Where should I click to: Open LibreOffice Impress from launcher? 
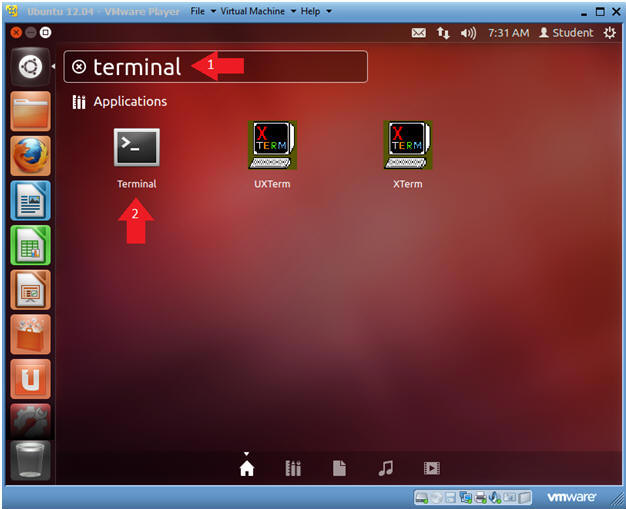[30, 290]
